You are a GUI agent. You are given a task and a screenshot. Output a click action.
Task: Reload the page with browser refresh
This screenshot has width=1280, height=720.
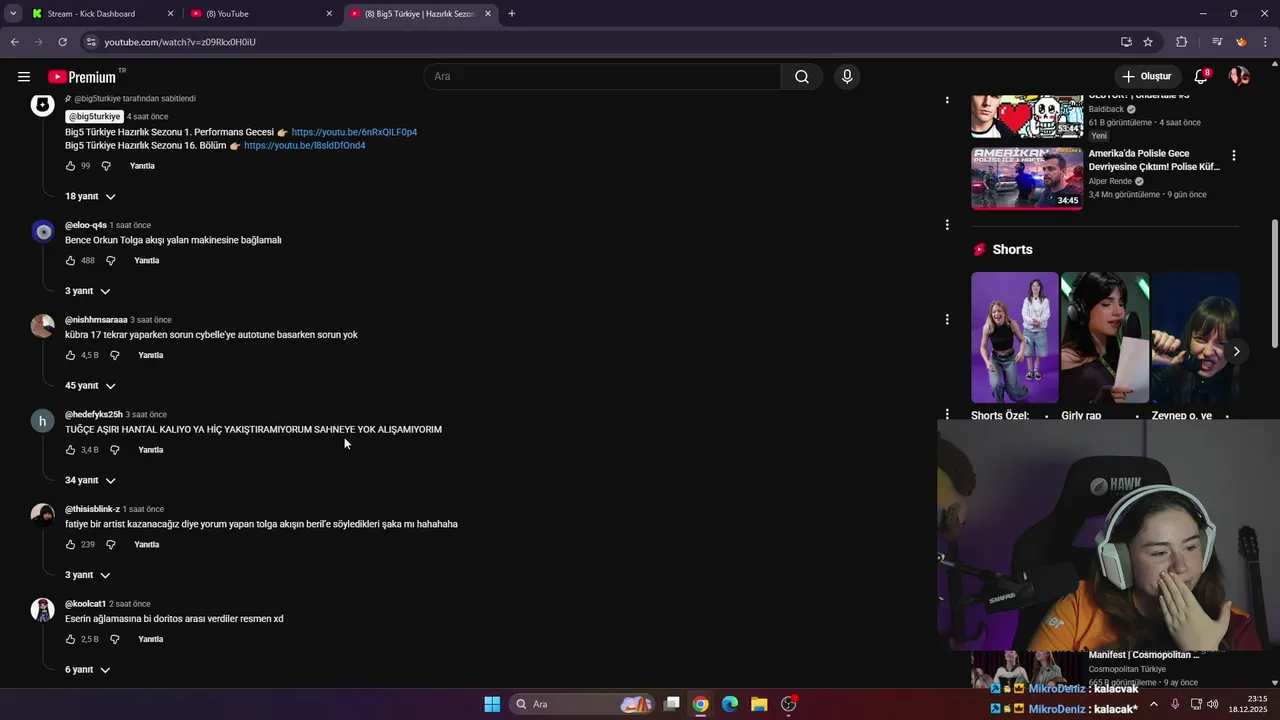62,42
